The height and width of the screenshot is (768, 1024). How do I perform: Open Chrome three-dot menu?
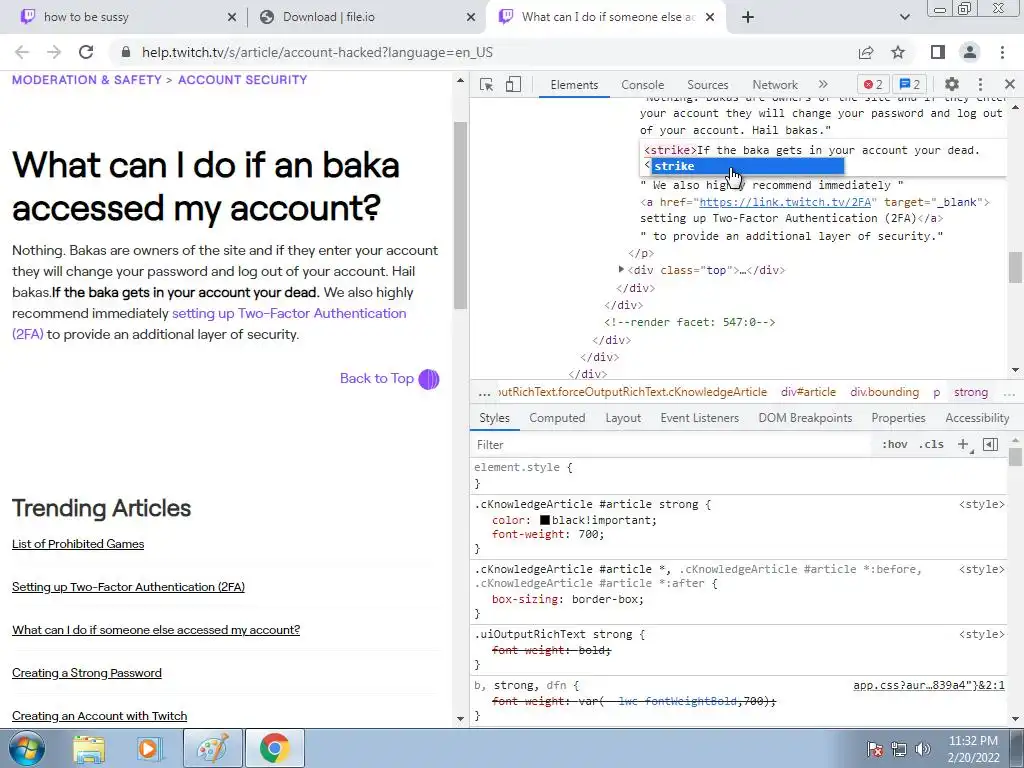[x=1002, y=52]
